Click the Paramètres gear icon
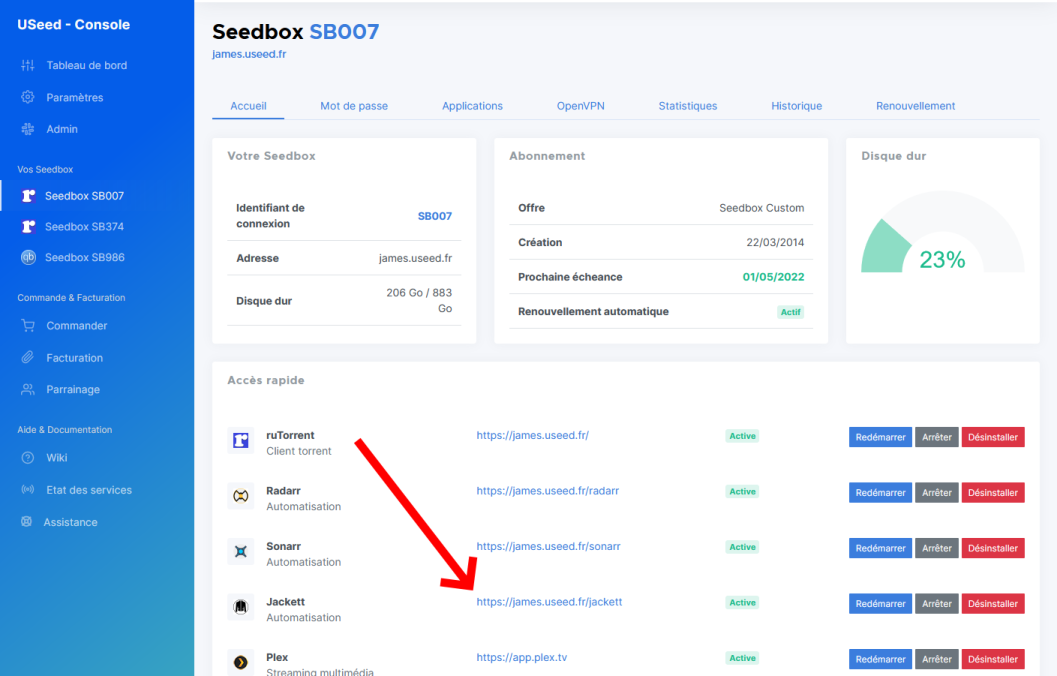 pyautogui.click(x=28, y=97)
